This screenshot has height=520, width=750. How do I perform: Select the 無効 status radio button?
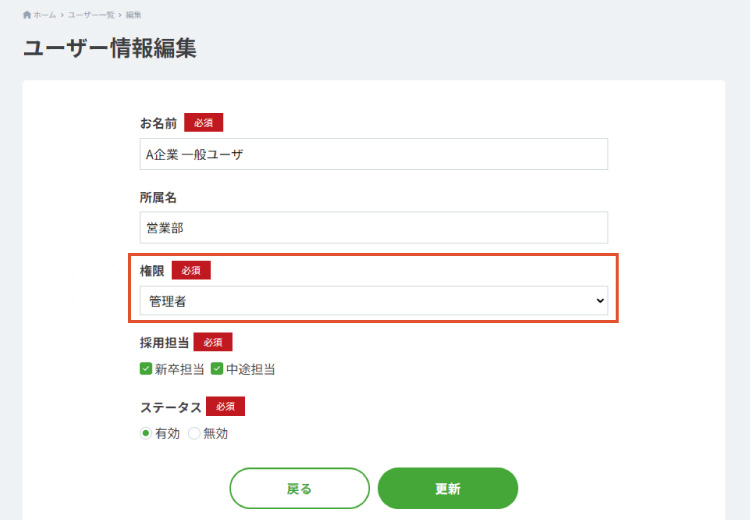194,433
